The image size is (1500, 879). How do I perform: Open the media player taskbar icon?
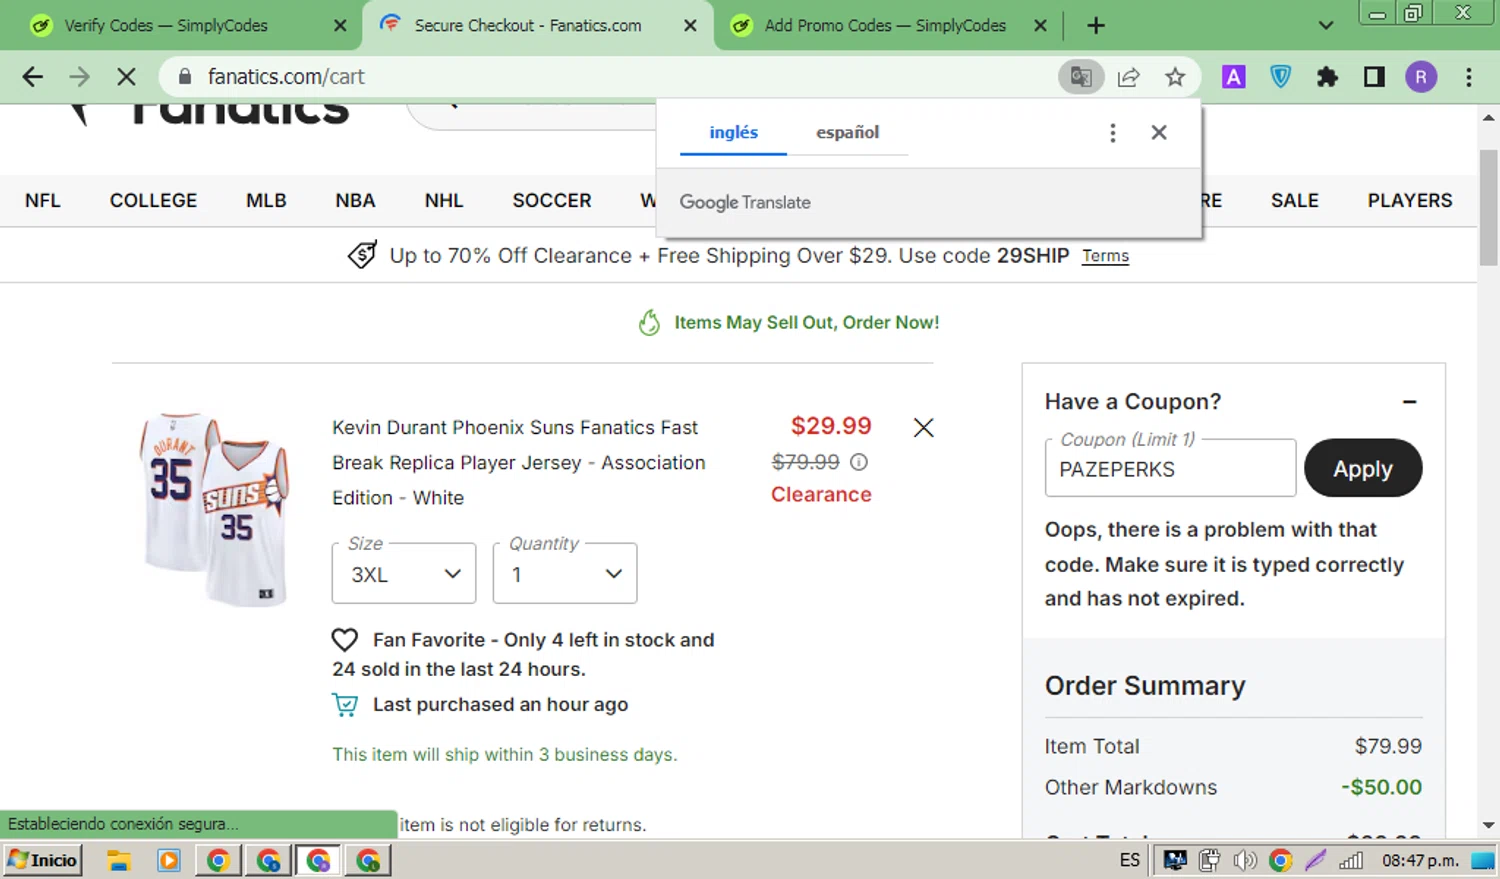169,860
